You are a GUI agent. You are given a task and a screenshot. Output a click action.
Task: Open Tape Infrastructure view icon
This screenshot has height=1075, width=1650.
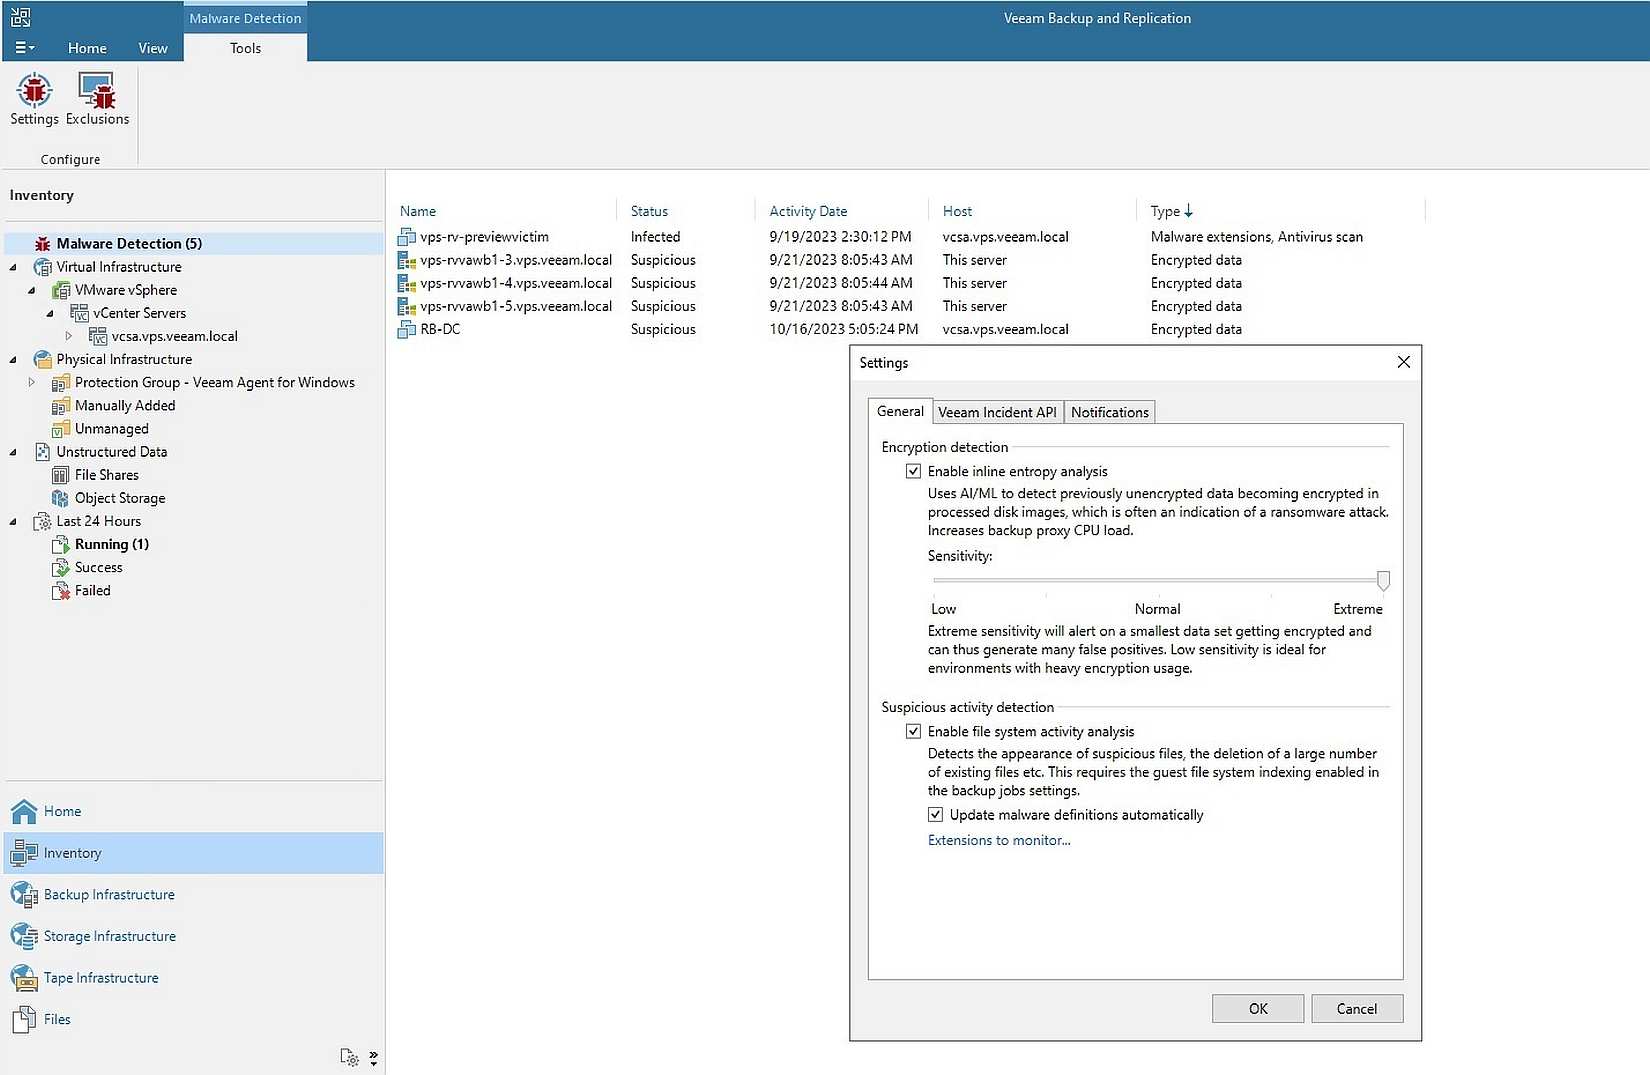tap(24, 978)
